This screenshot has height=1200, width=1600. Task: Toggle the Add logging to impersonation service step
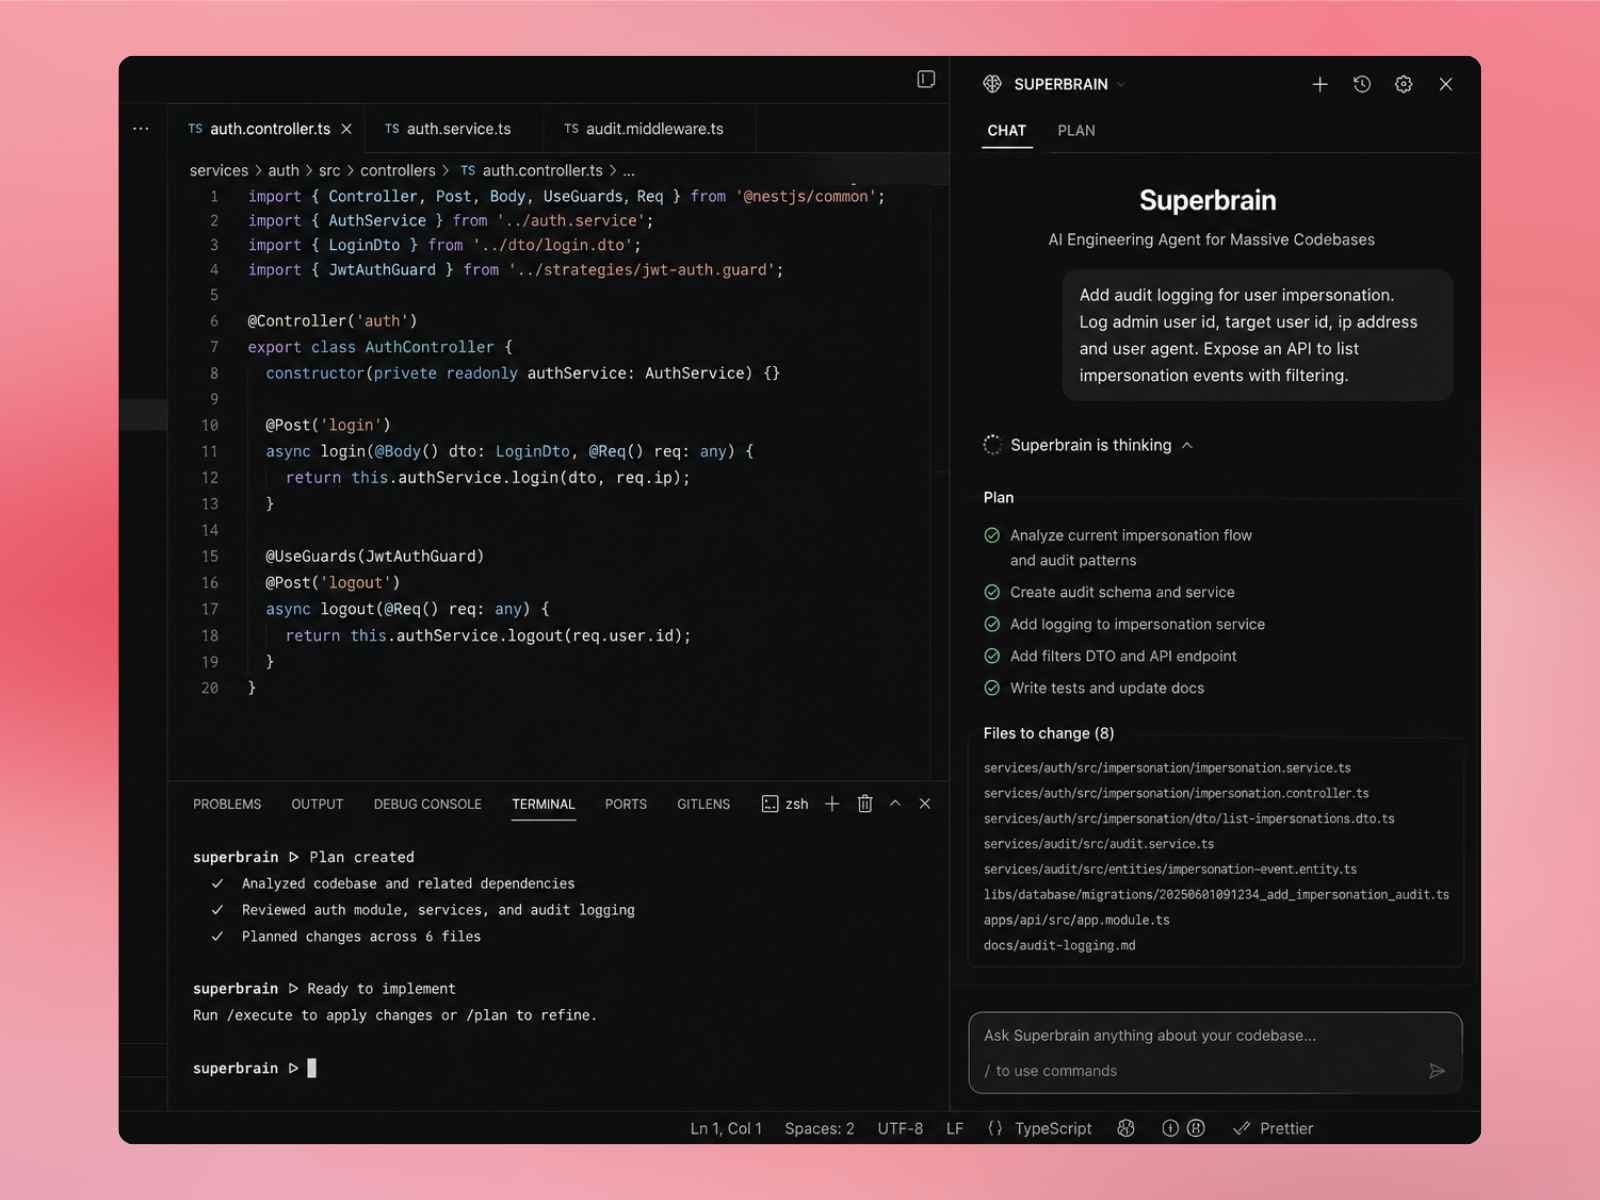pyautogui.click(x=992, y=624)
